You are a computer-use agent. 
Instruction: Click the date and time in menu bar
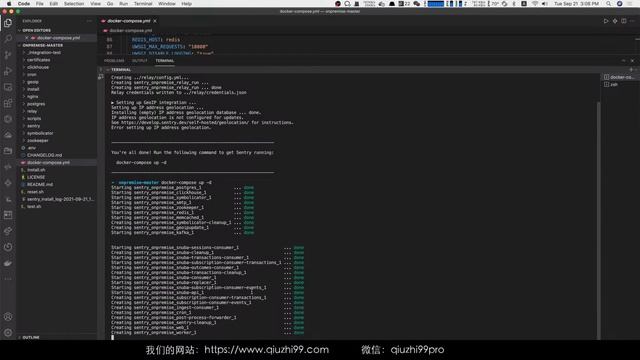(x=576, y=4)
